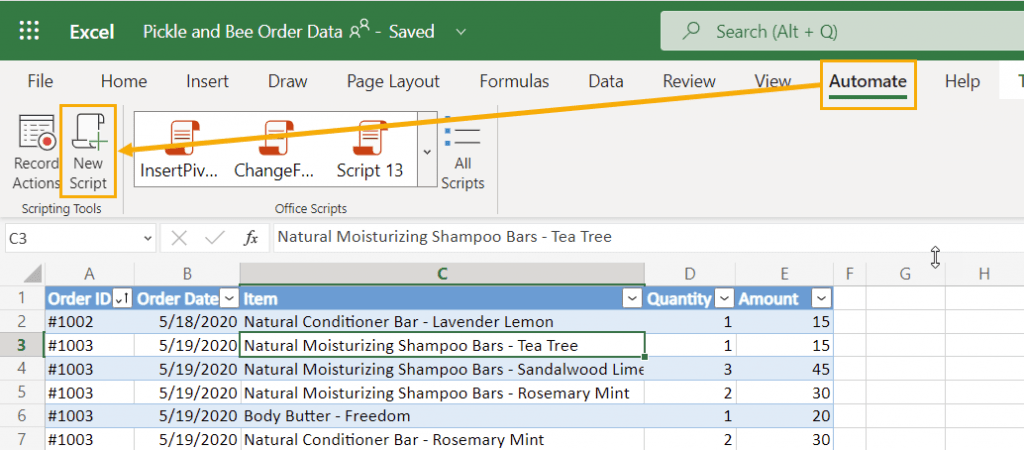Image resolution: width=1024 pixels, height=450 pixels.
Task: Run Script 13 from the gallery
Action: click(x=370, y=150)
